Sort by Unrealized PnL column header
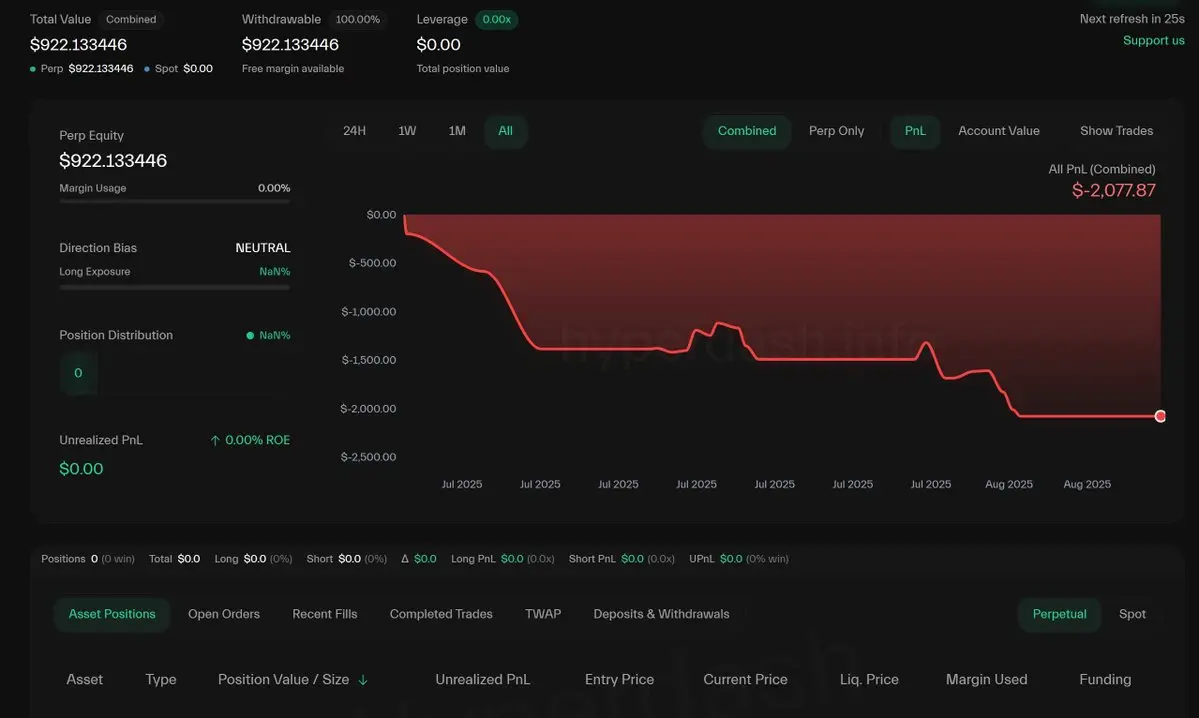This screenshot has width=1199, height=718. coord(483,679)
